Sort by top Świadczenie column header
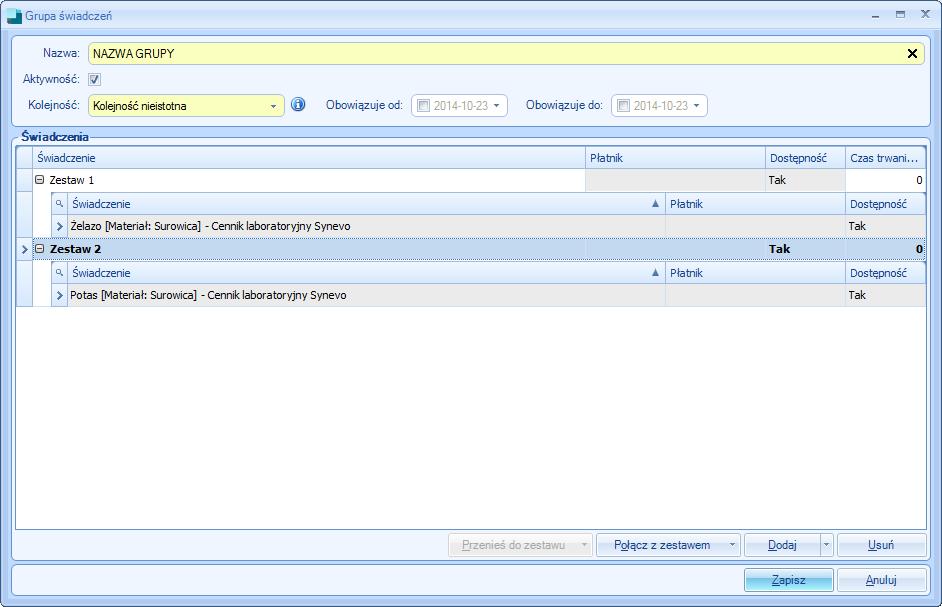 click(x=309, y=158)
